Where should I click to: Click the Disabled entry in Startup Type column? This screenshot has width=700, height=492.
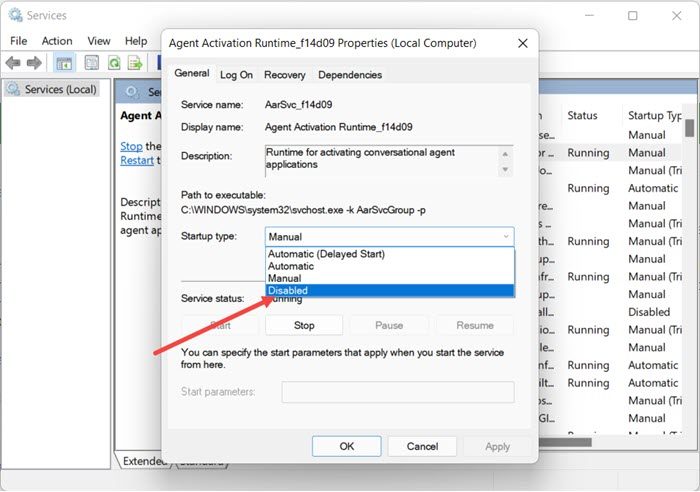coord(649,312)
